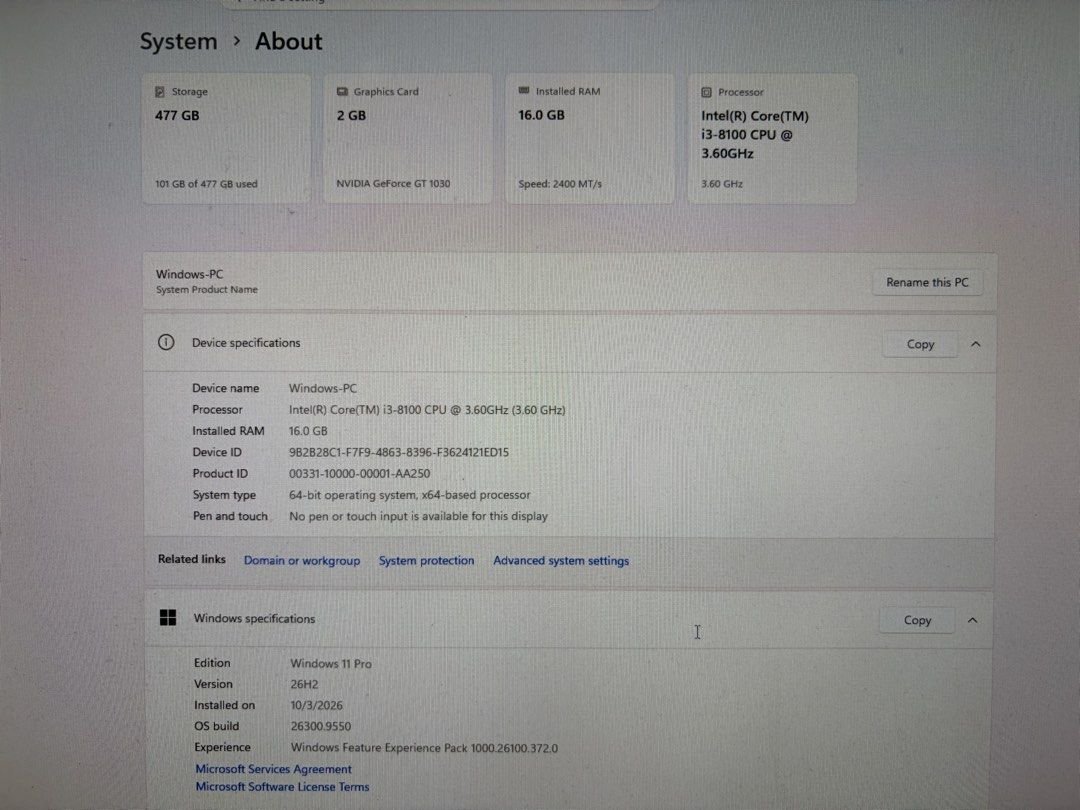Click the Storage card icon
This screenshot has height=810, width=1080.
pyautogui.click(x=160, y=92)
